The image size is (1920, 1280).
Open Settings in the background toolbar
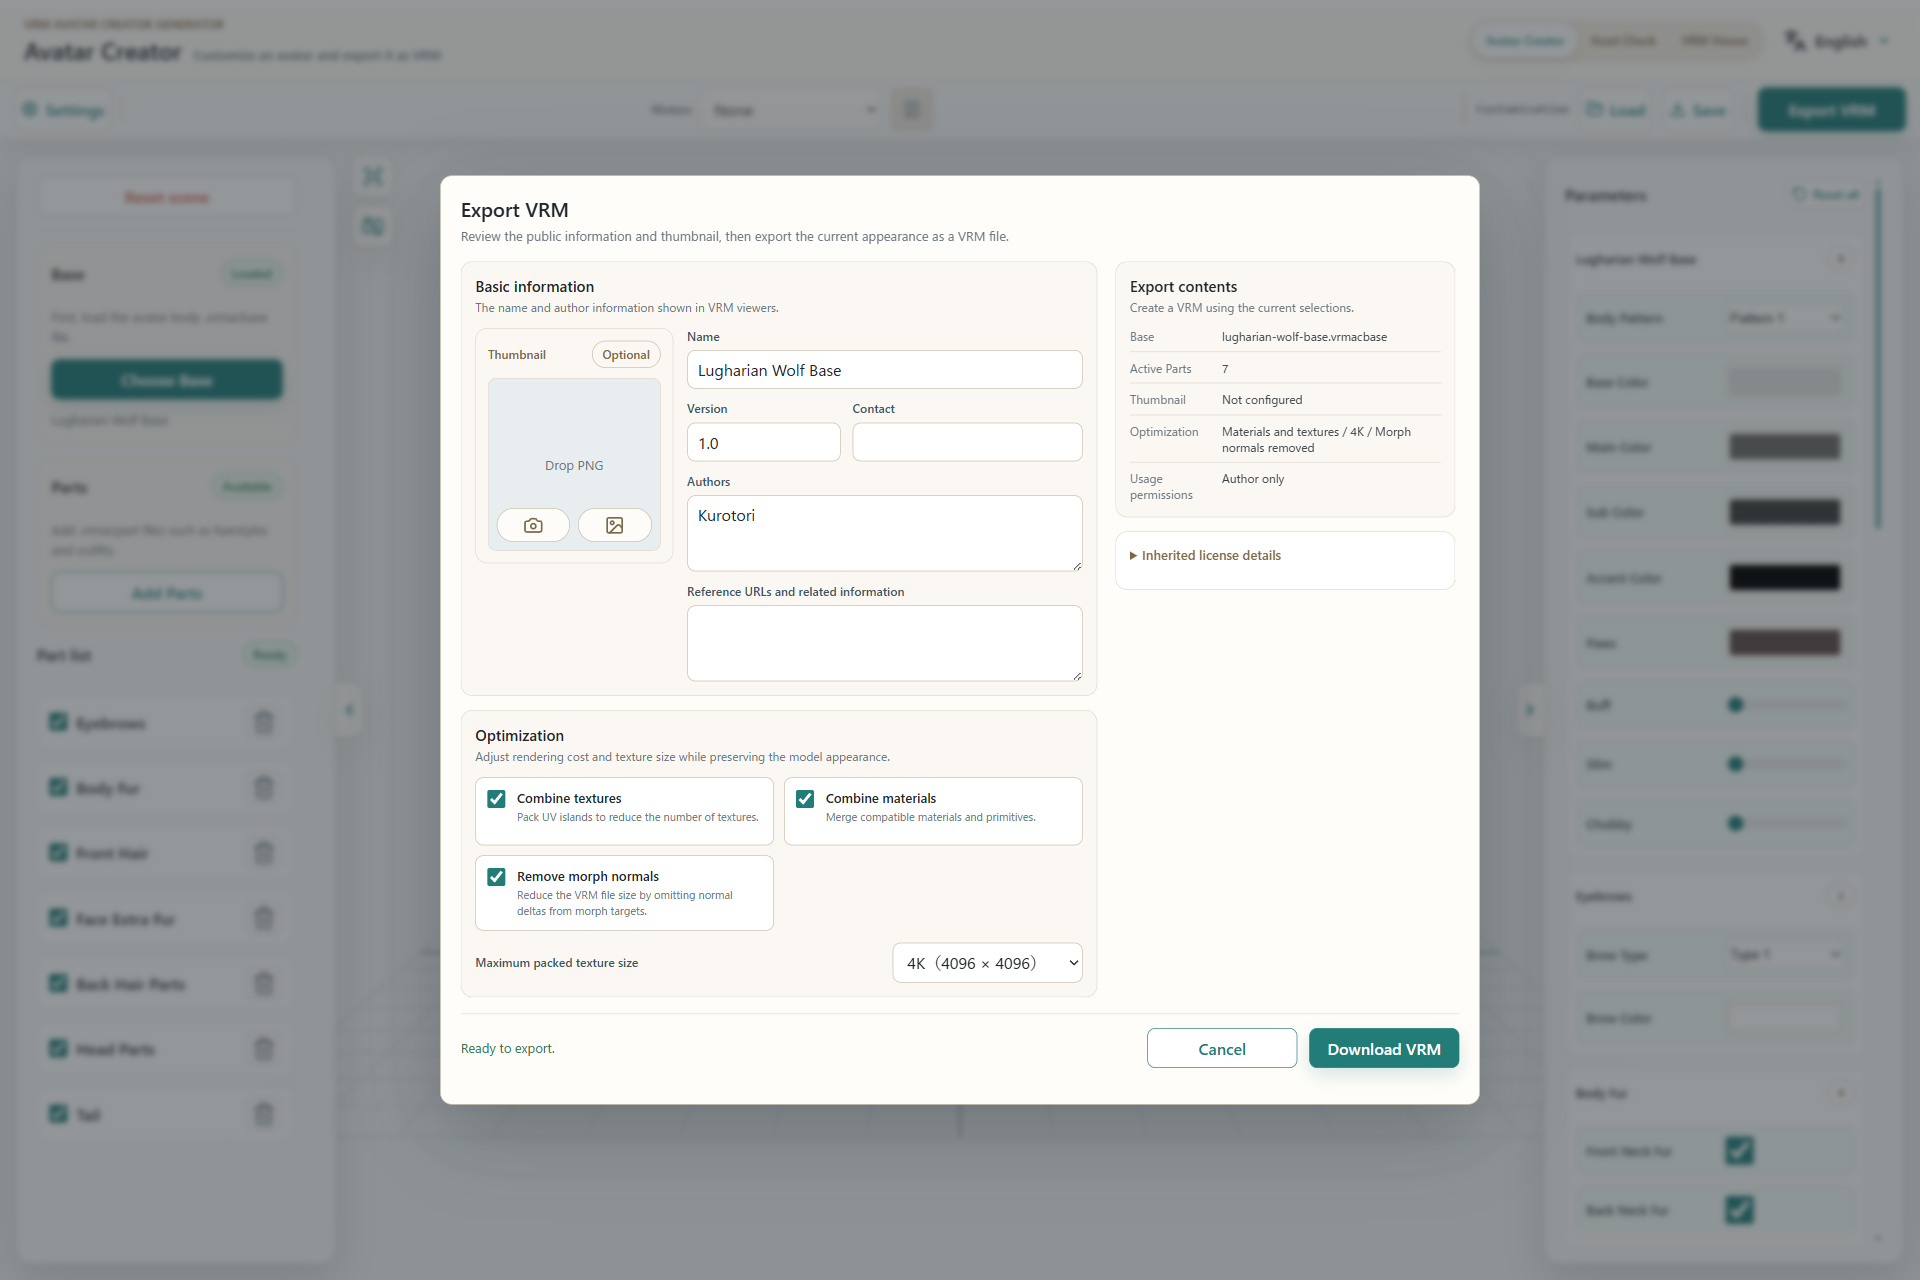[64, 110]
